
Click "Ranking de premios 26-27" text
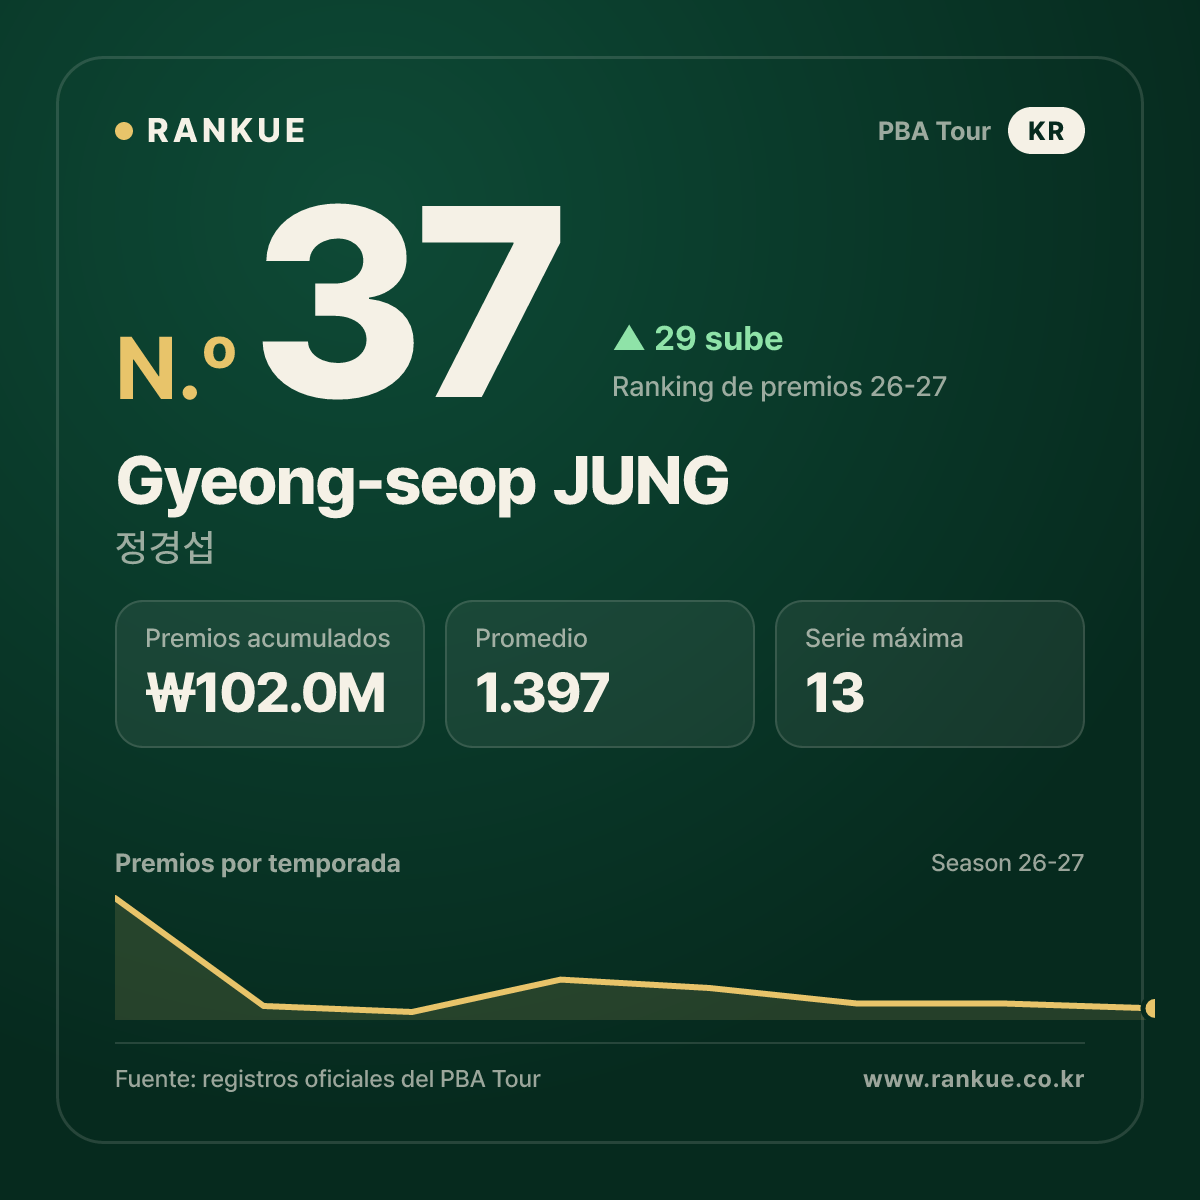pyautogui.click(x=779, y=387)
